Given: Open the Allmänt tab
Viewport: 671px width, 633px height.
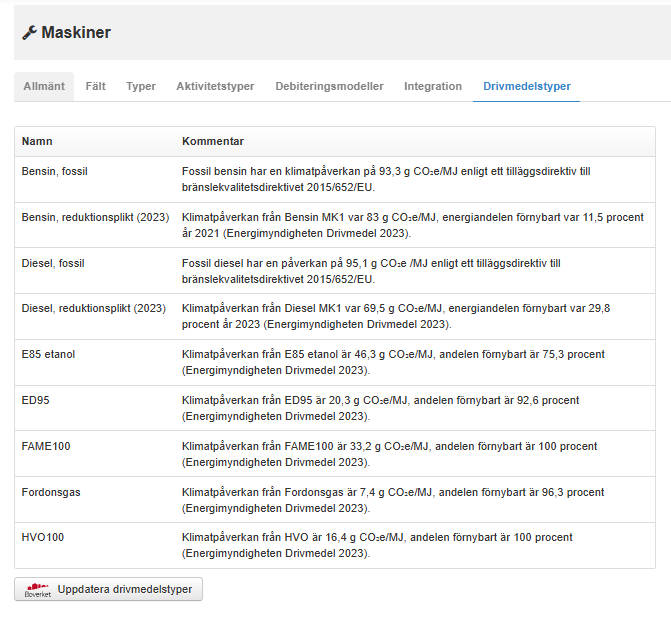Looking at the screenshot, I should coord(44,86).
